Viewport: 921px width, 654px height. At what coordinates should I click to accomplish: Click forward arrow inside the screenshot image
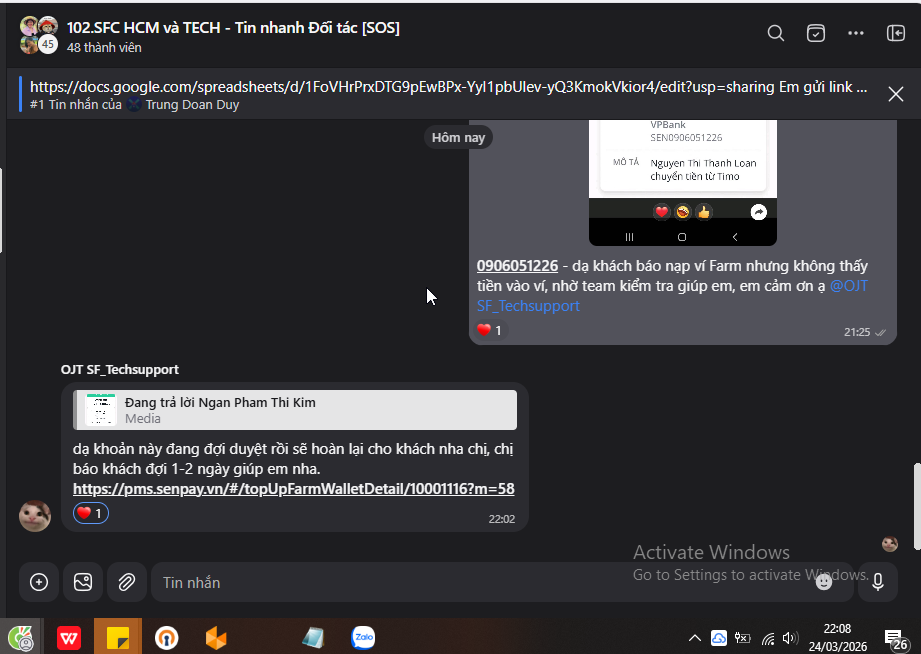758,212
